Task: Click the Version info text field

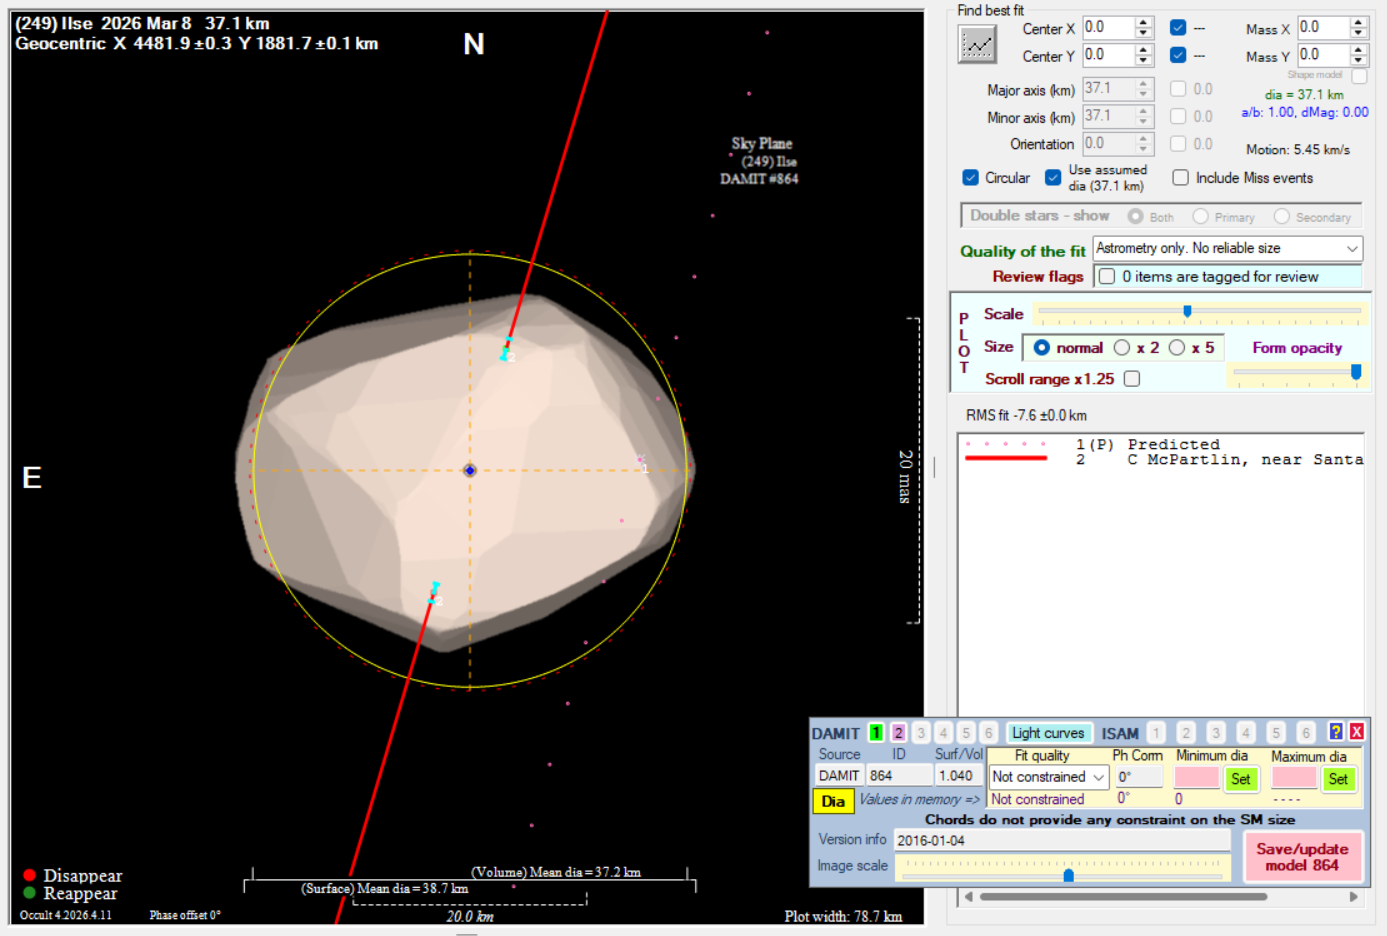Action: click(x=1060, y=841)
